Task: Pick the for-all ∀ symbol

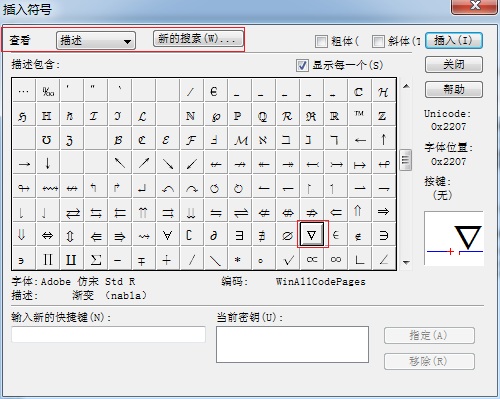Action: coord(168,235)
